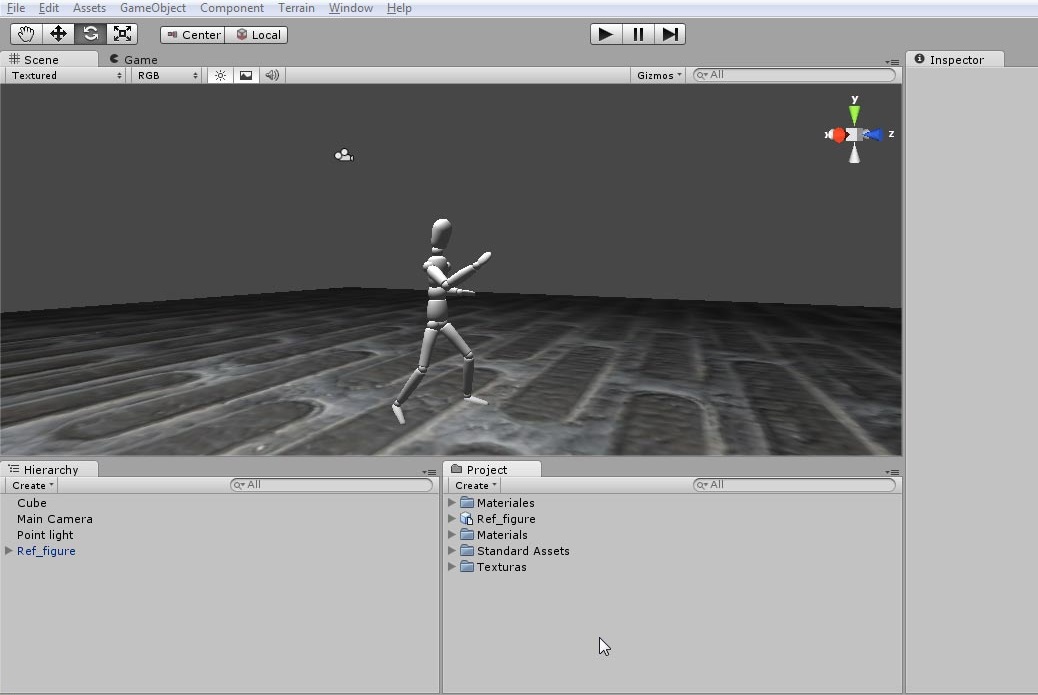Step one frame forward
Image resolution: width=1038 pixels, height=695 pixels.
[x=670, y=34]
